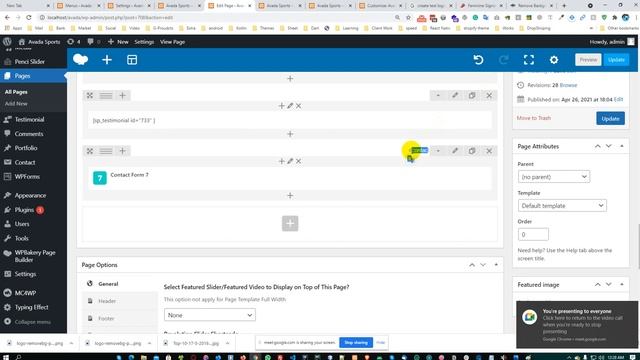Click Stop sharing button

356,342
